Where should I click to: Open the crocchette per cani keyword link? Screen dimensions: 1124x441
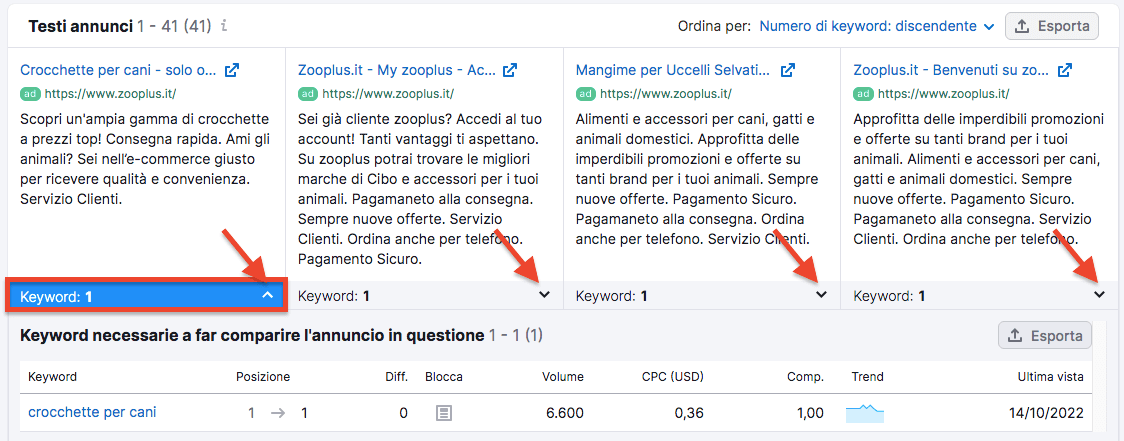[92, 412]
